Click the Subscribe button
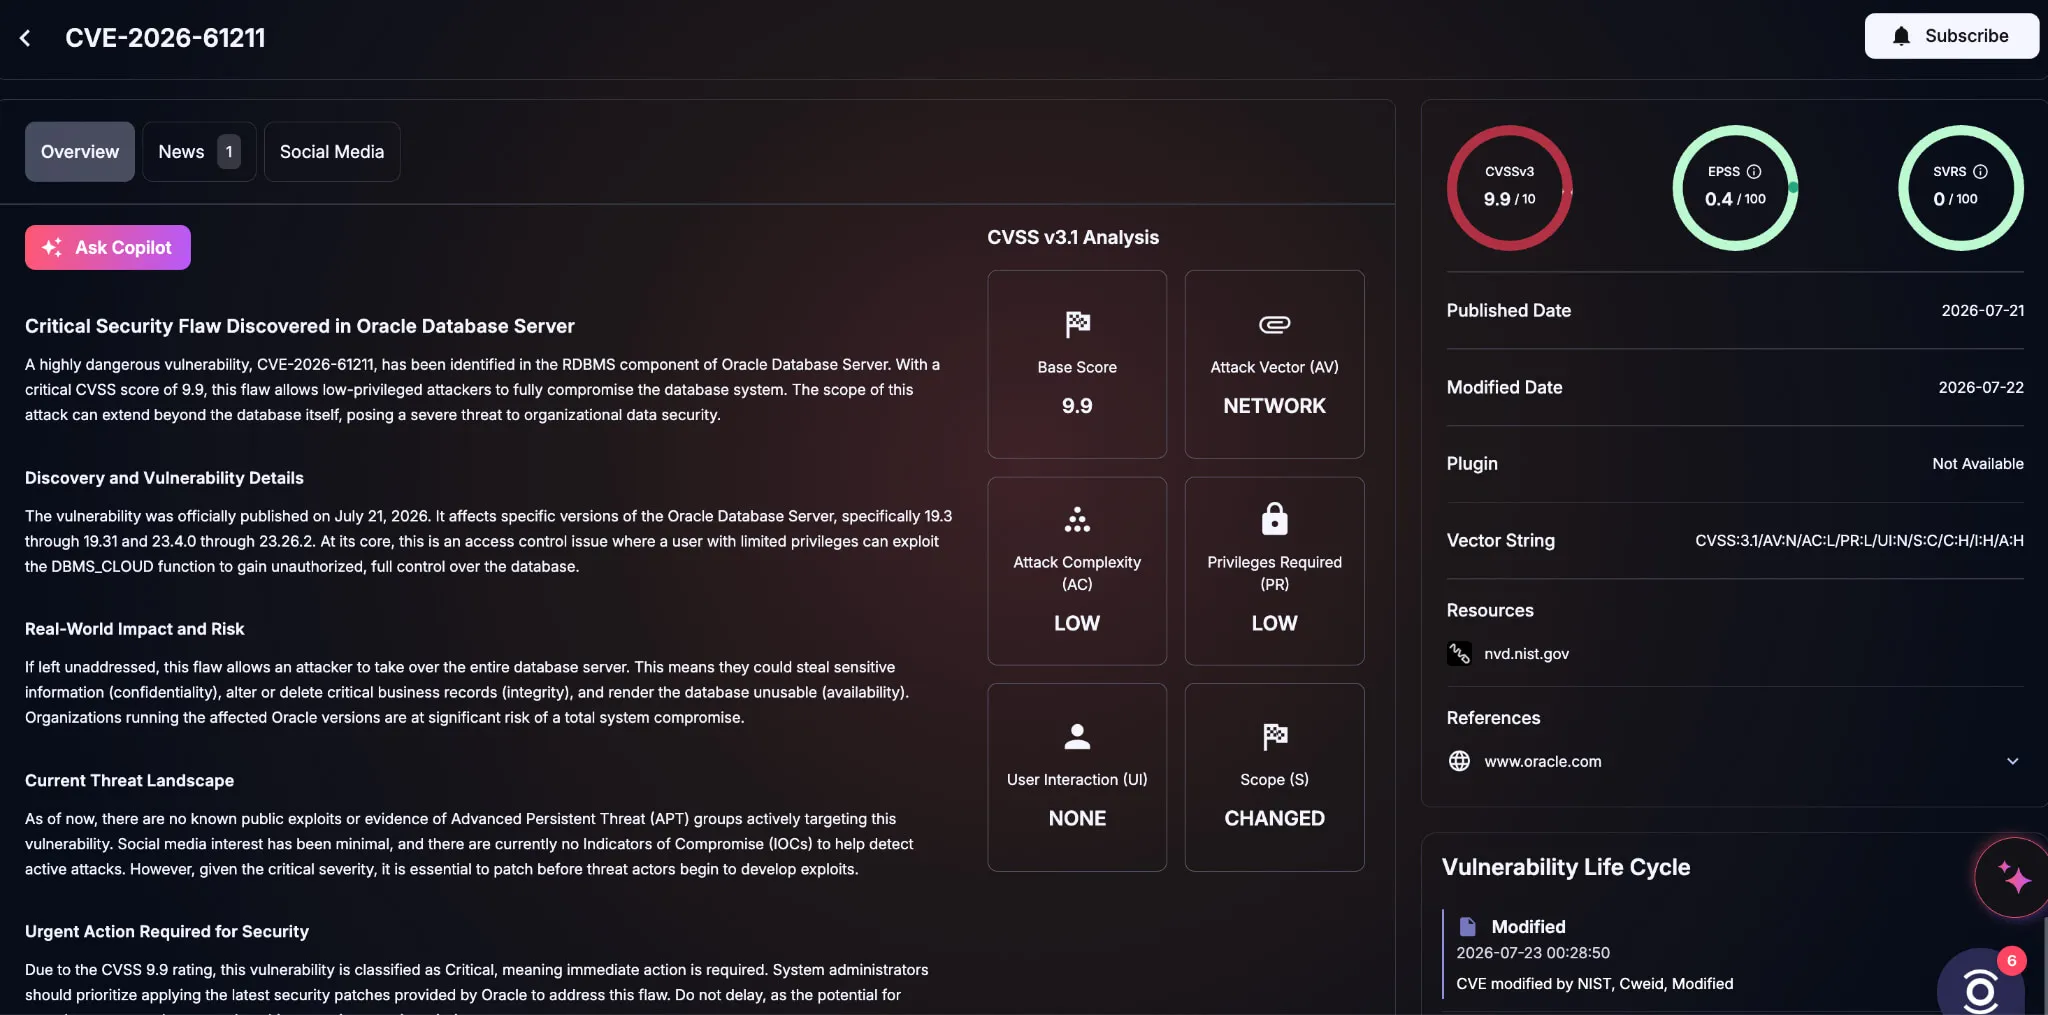Screen dimensions: 2048x1015 [1951, 36]
